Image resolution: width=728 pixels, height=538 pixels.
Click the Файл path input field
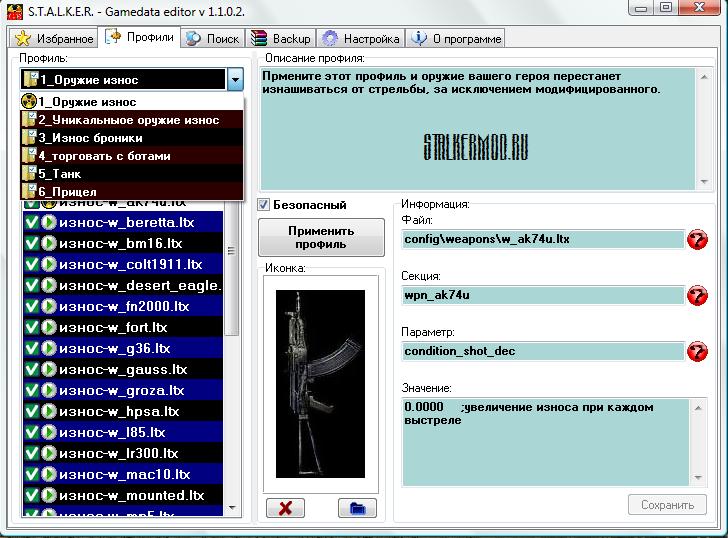click(543, 240)
